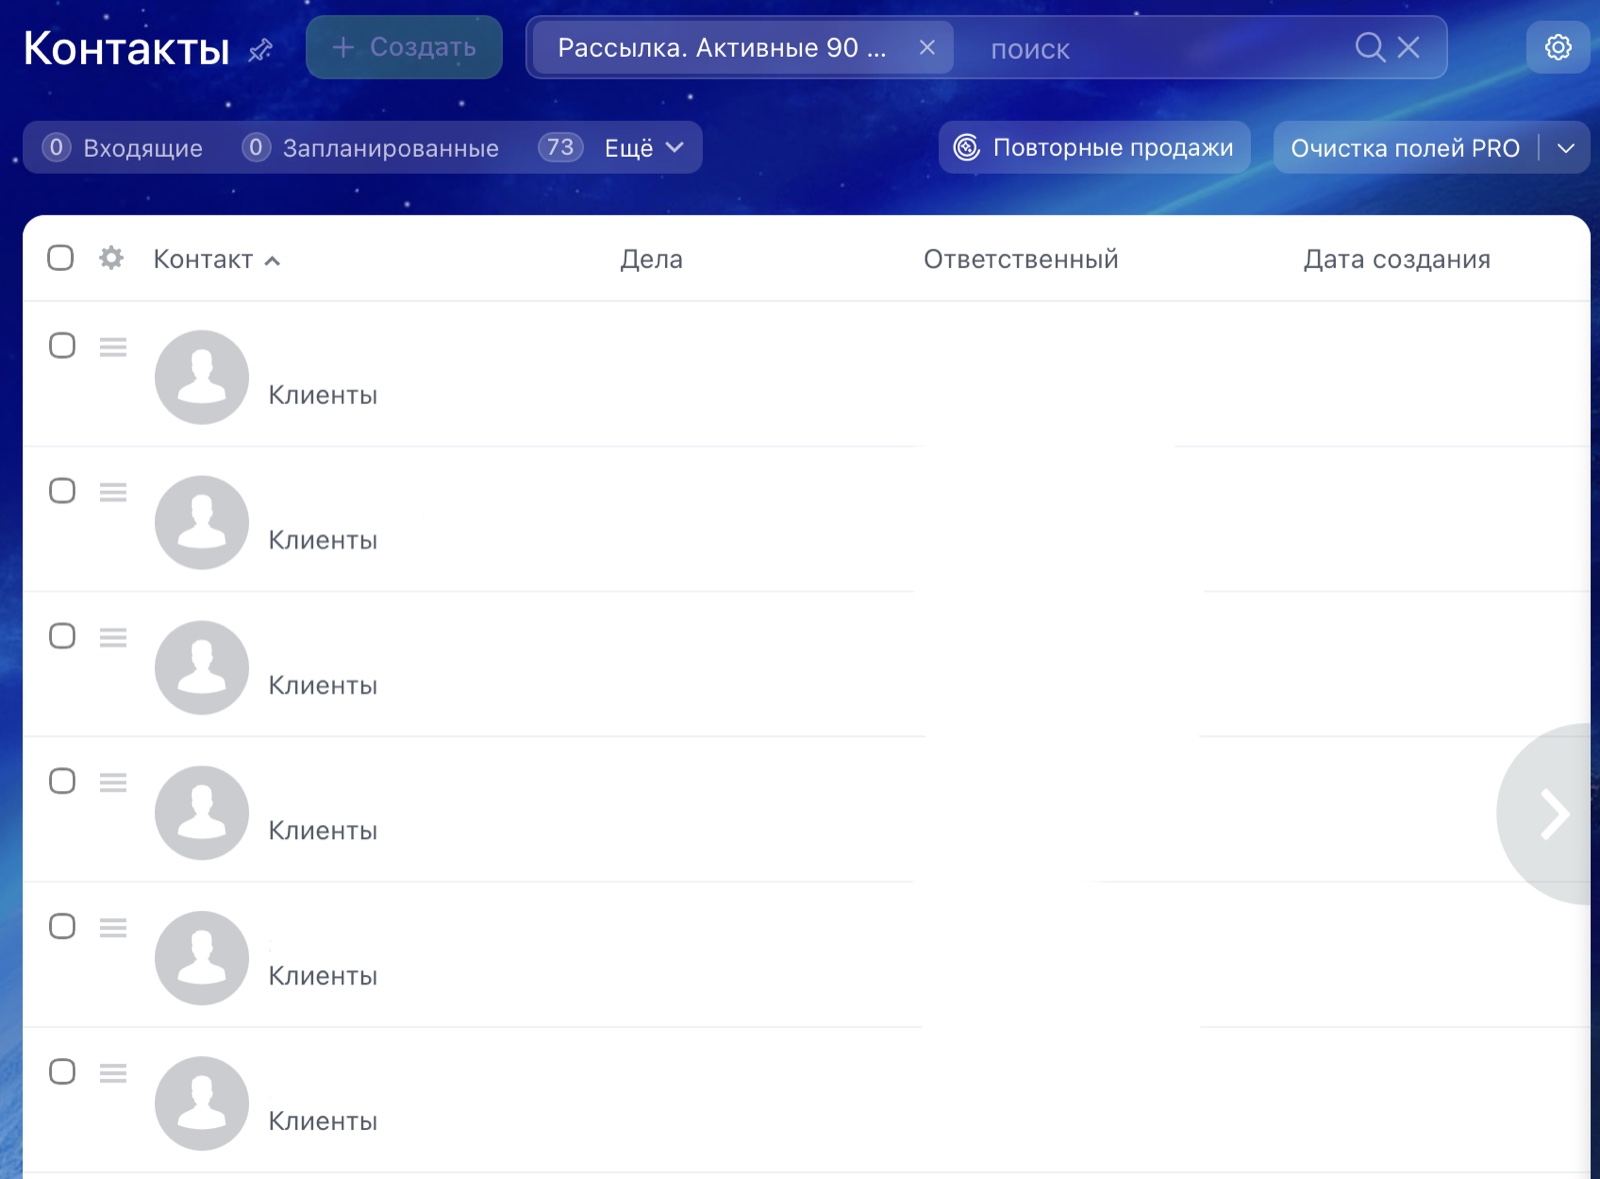This screenshot has height=1179, width=1600.
Task: Pin the Контакты page with pin icon
Action: 261,50
